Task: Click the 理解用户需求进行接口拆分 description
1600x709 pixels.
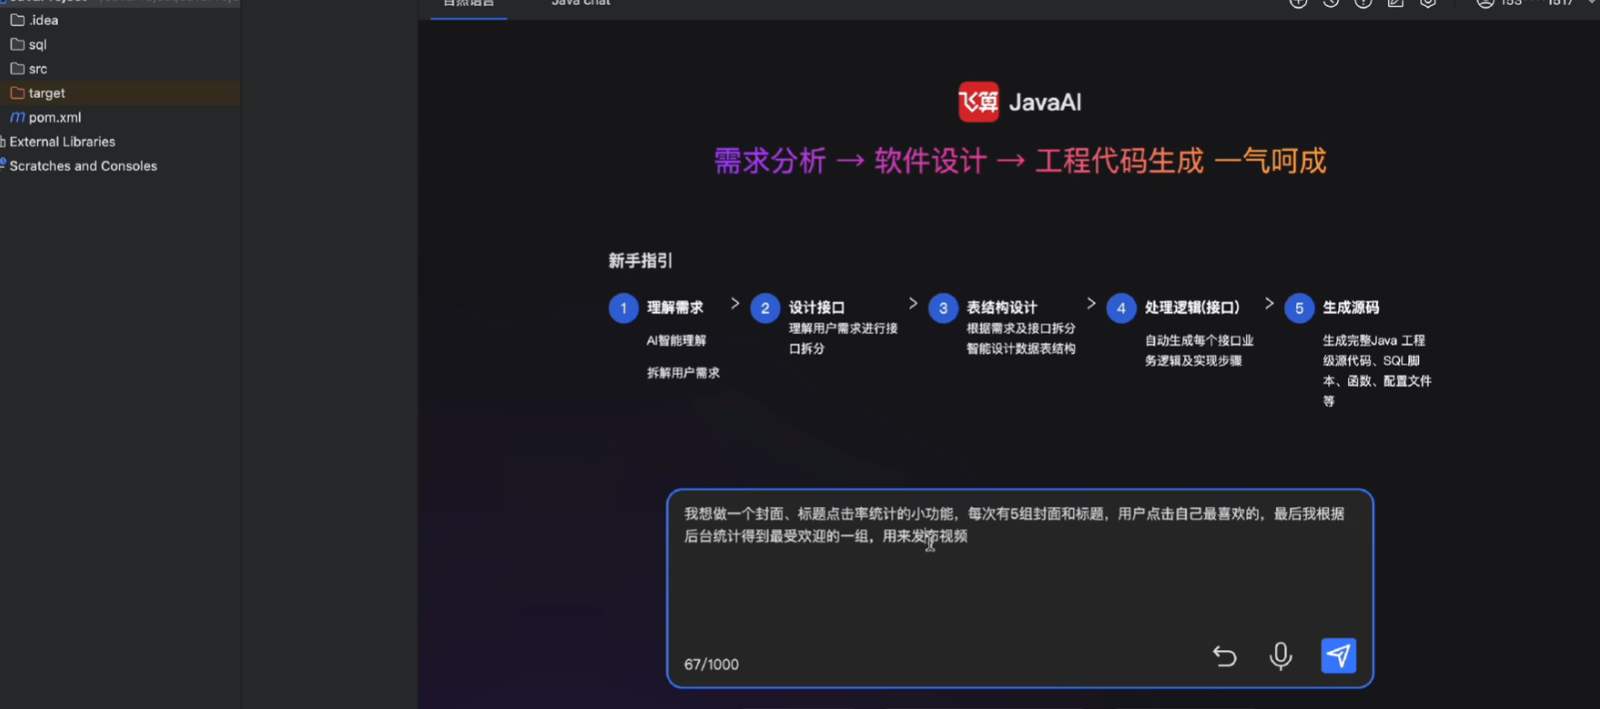Action: pos(843,339)
